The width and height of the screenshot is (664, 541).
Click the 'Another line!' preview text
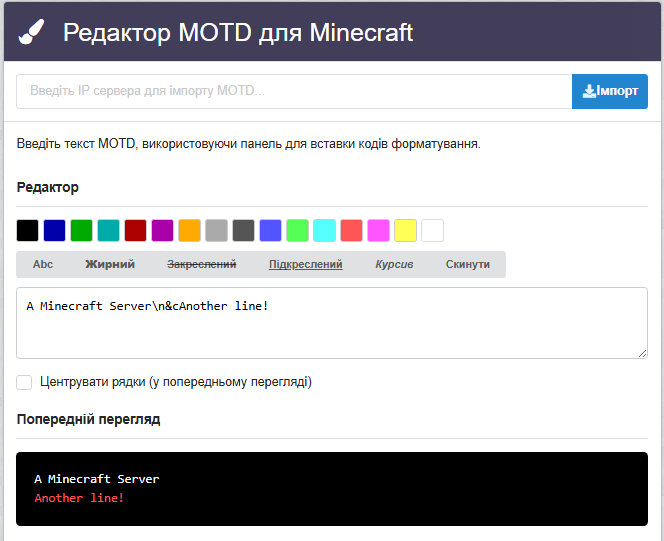[x=79, y=498]
